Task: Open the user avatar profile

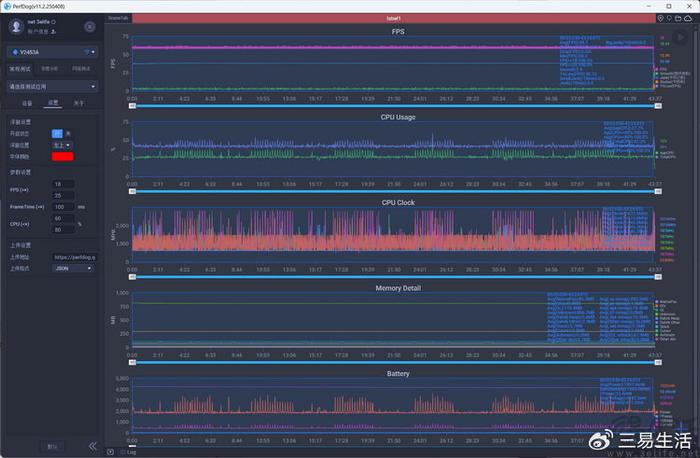Action: point(16,26)
